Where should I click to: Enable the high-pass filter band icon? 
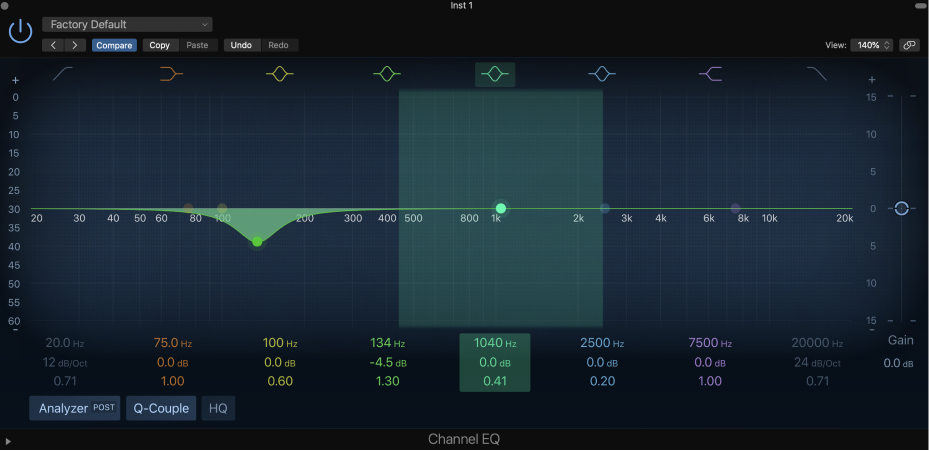point(63,74)
